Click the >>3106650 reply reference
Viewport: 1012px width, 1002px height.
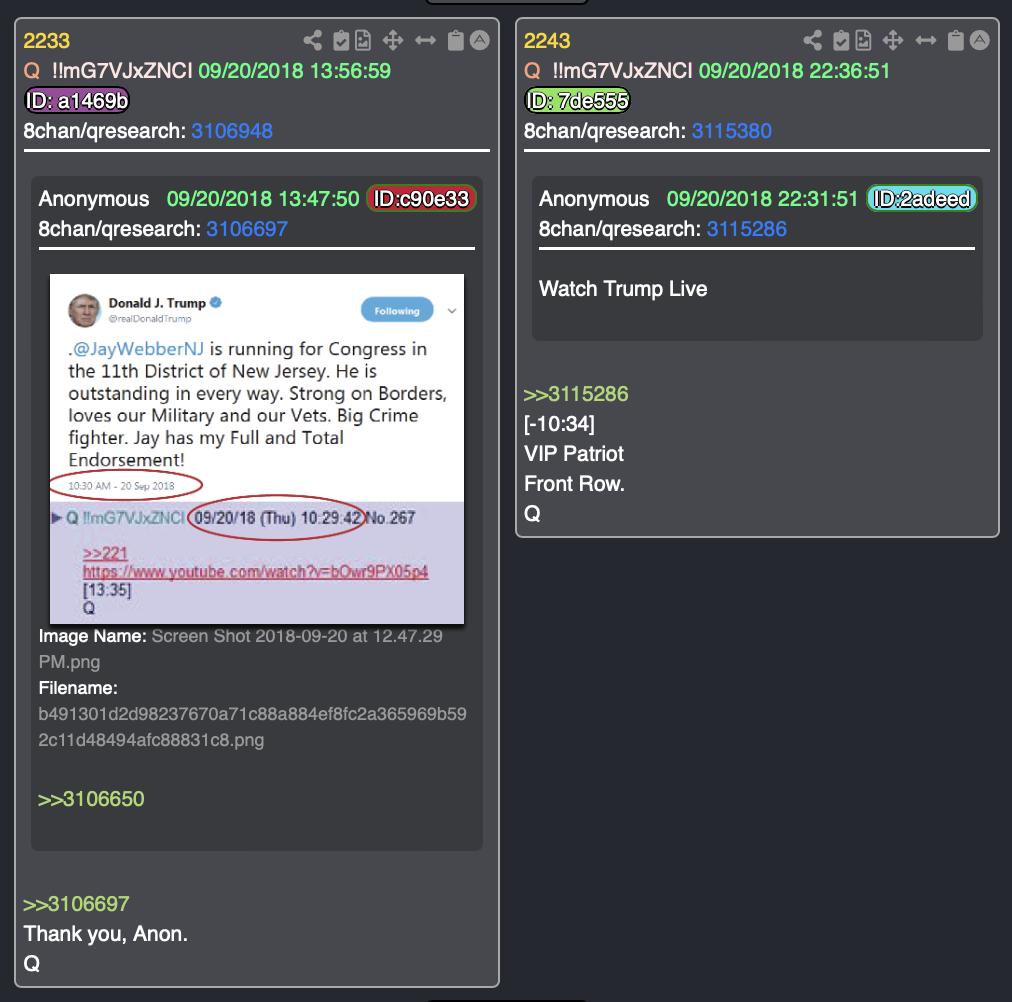(x=91, y=799)
